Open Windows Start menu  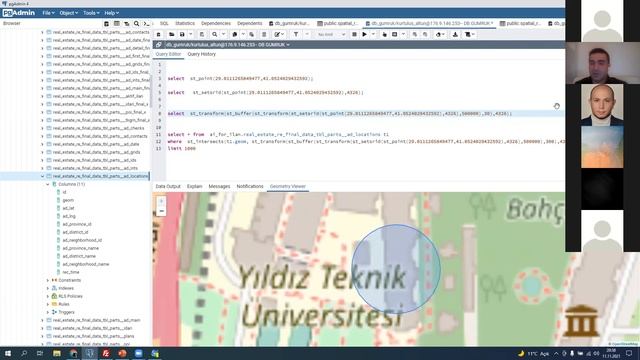coord(8,353)
